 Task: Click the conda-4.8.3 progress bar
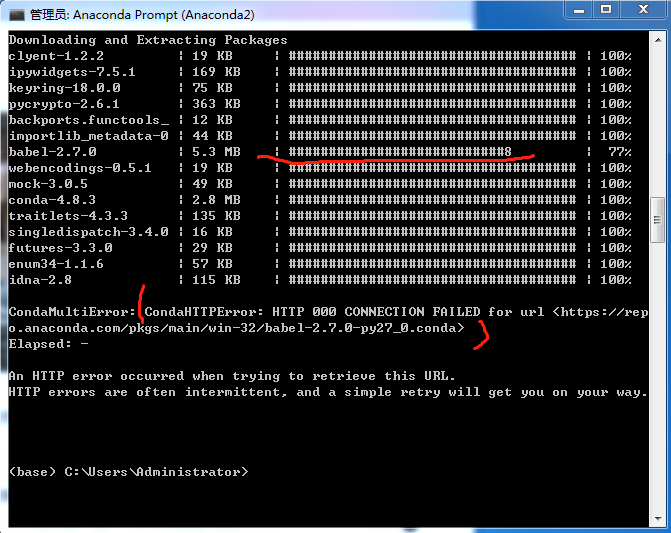[433, 200]
